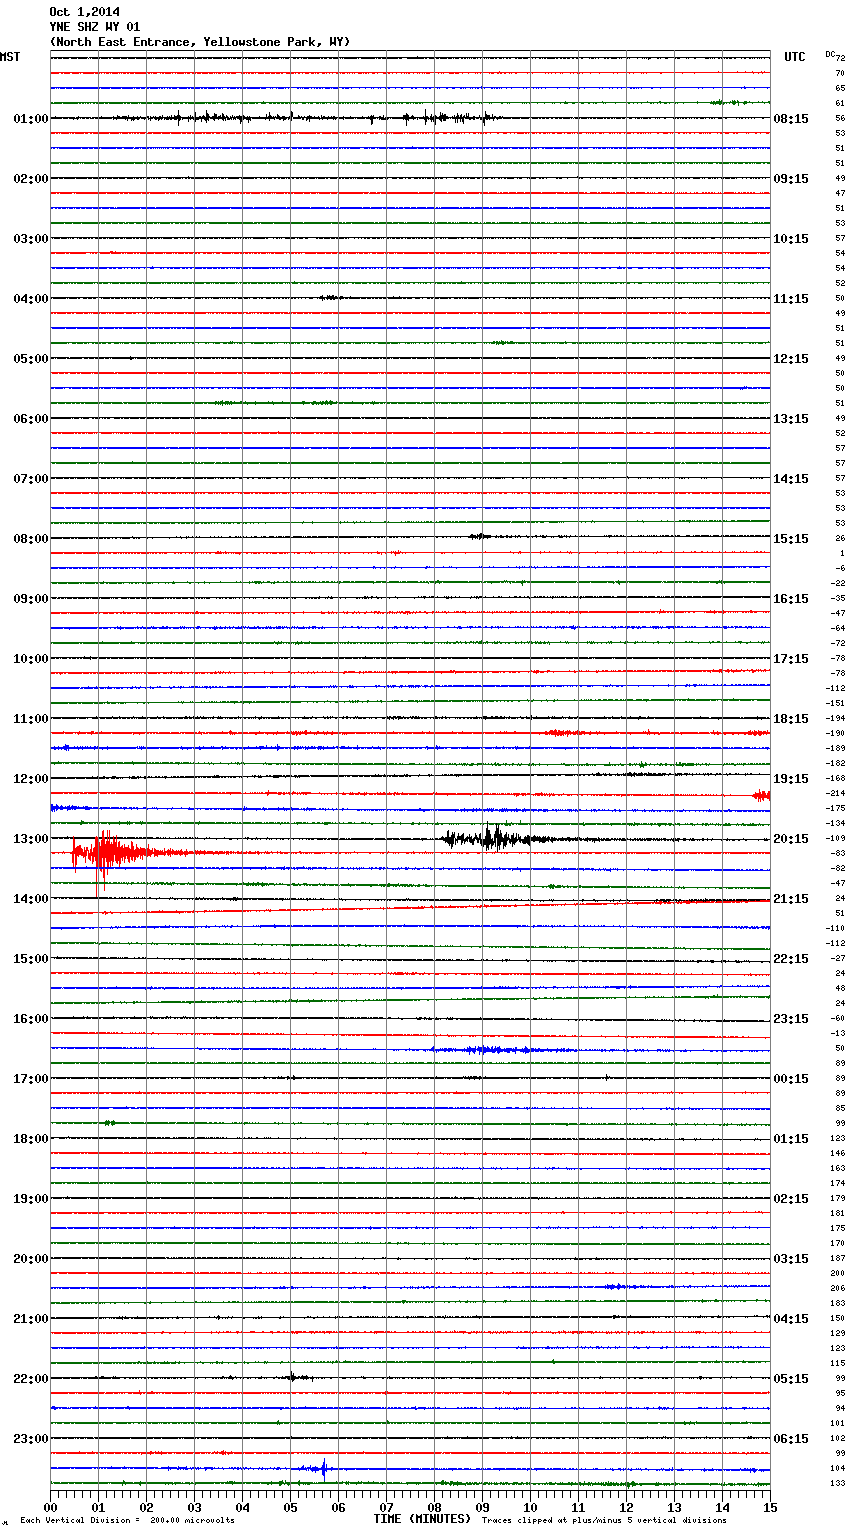This screenshot has width=850, height=1534.
Task: Click the 08:15 UTC row label
Action: point(791,119)
